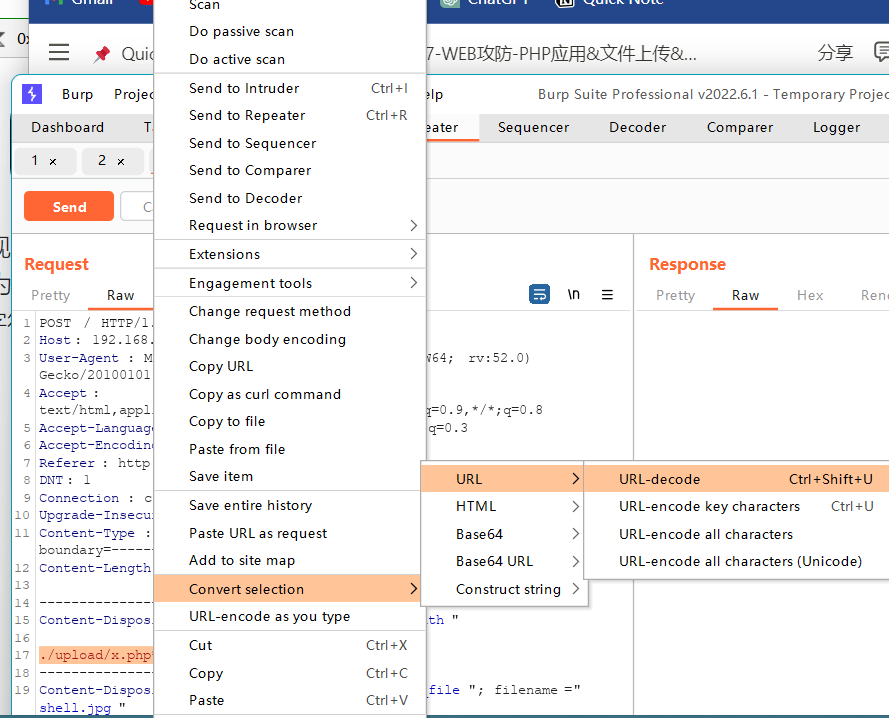
Task: Switch to the Sequencer tab
Action: click(x=534, y=127)
